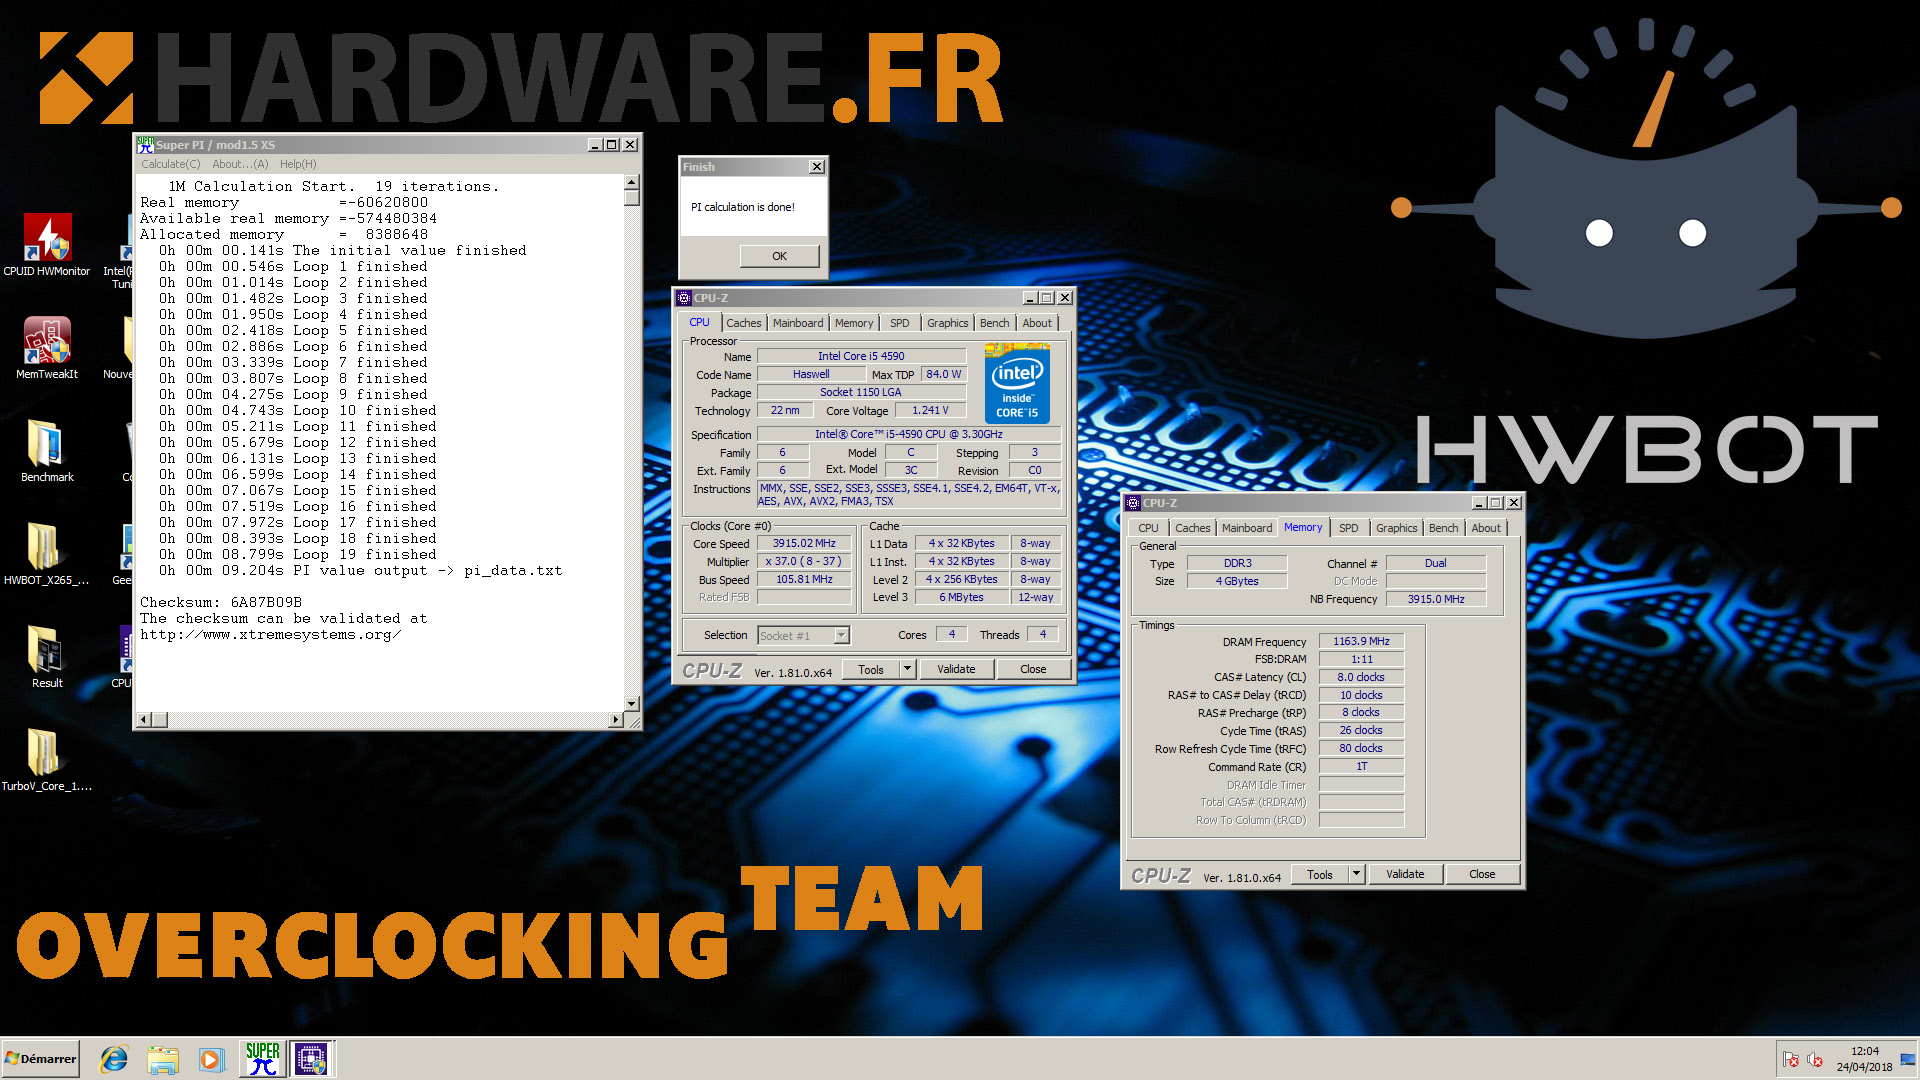Switch to Super PI taskbar button
Screen dimensions: 1920x1080
pyautogui.click(x=263, y=1059)
